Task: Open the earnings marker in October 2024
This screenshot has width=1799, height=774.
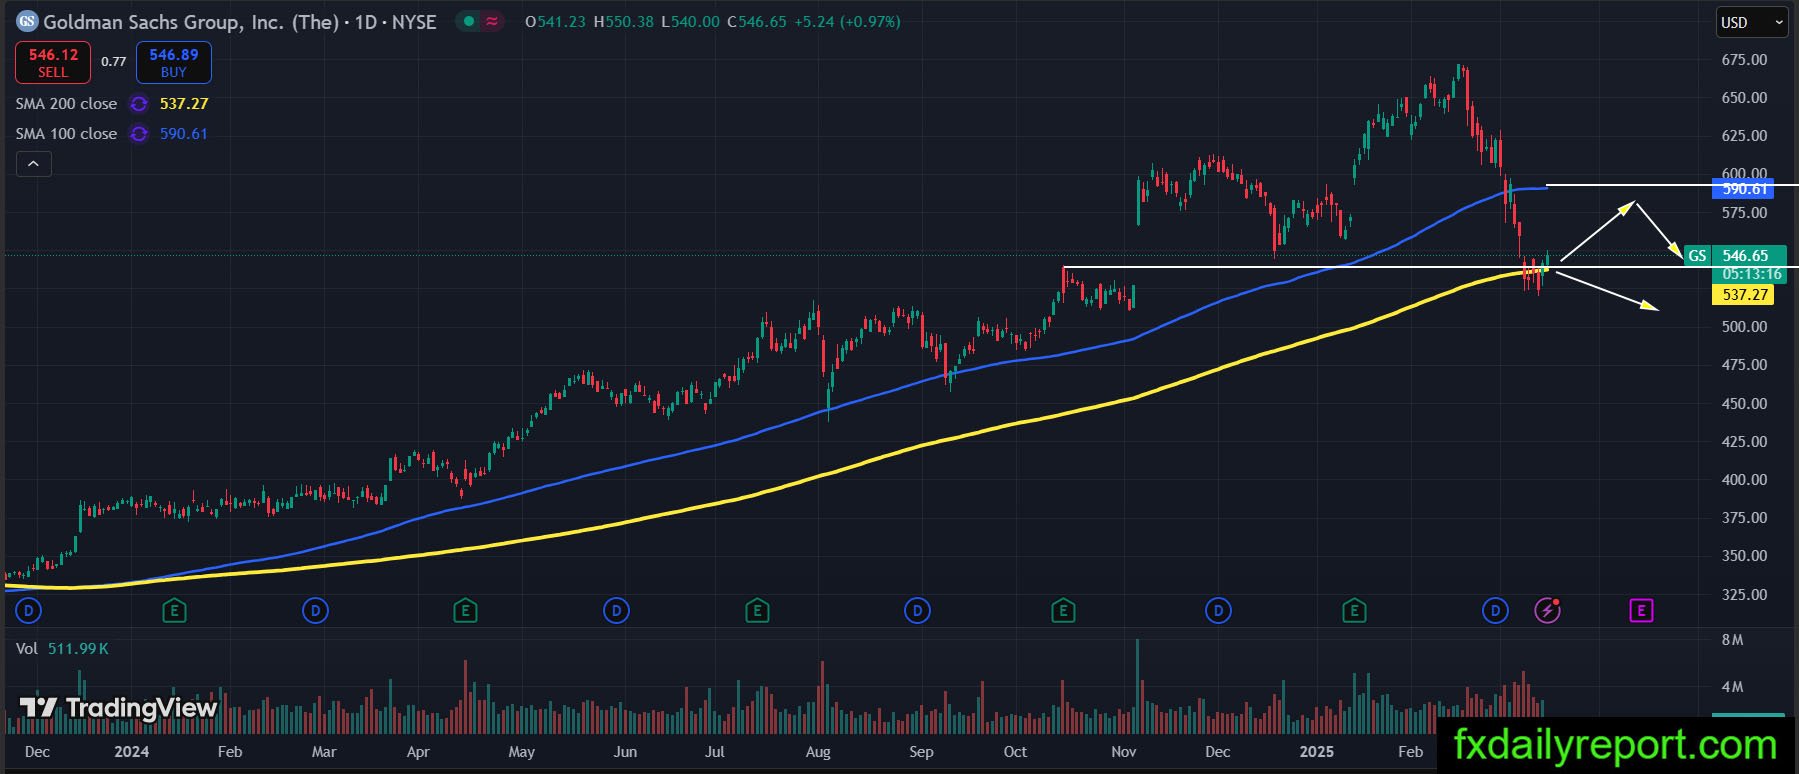Action: tap(1063, 610)
